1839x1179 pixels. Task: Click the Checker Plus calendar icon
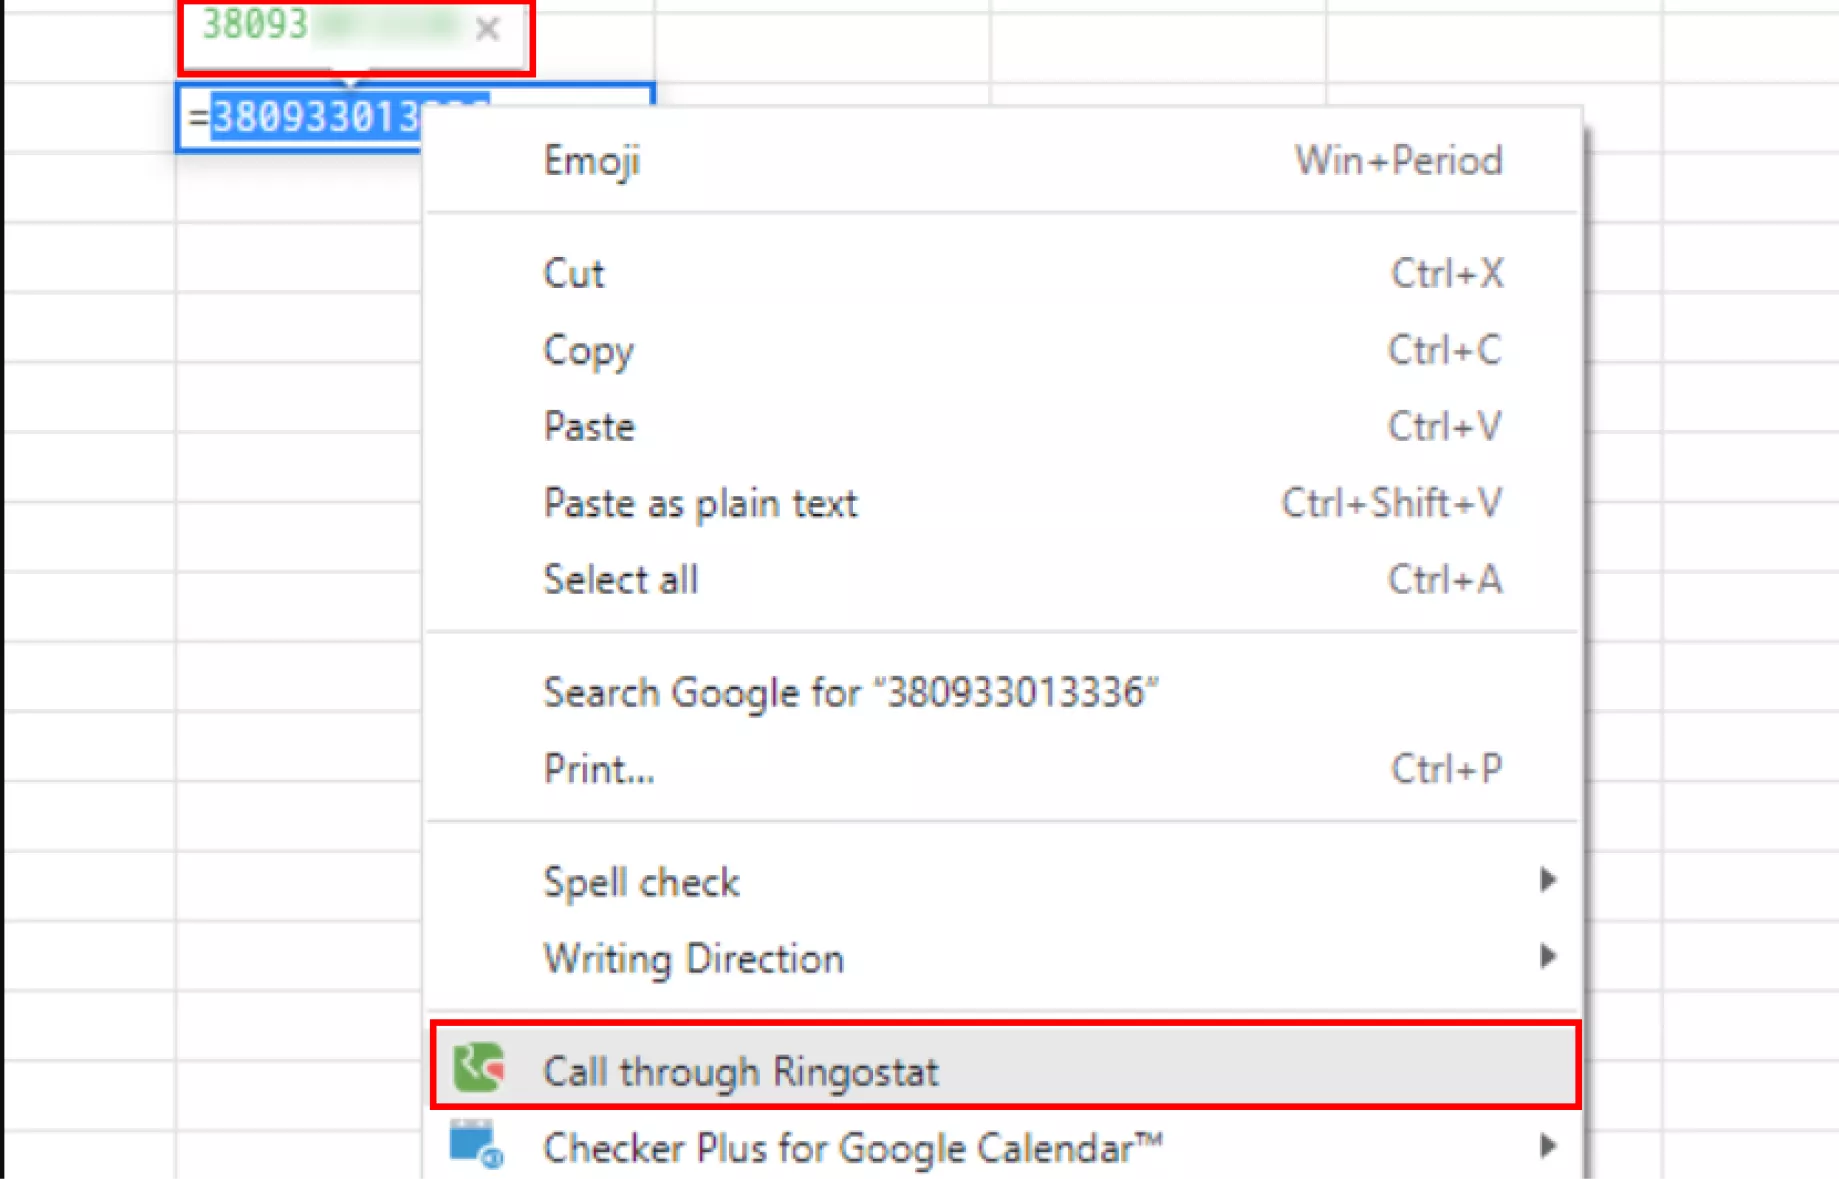click(x=476, y=1144)
